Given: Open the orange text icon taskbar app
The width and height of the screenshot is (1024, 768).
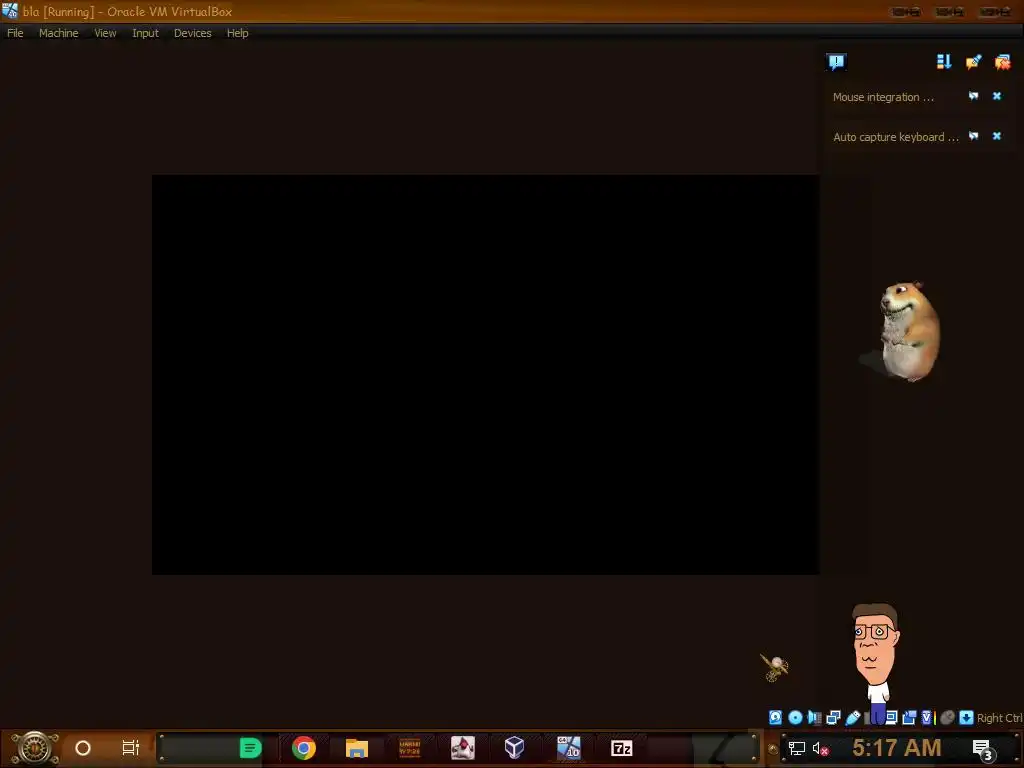Looking at the screenshot, I should tap(409, 748).
